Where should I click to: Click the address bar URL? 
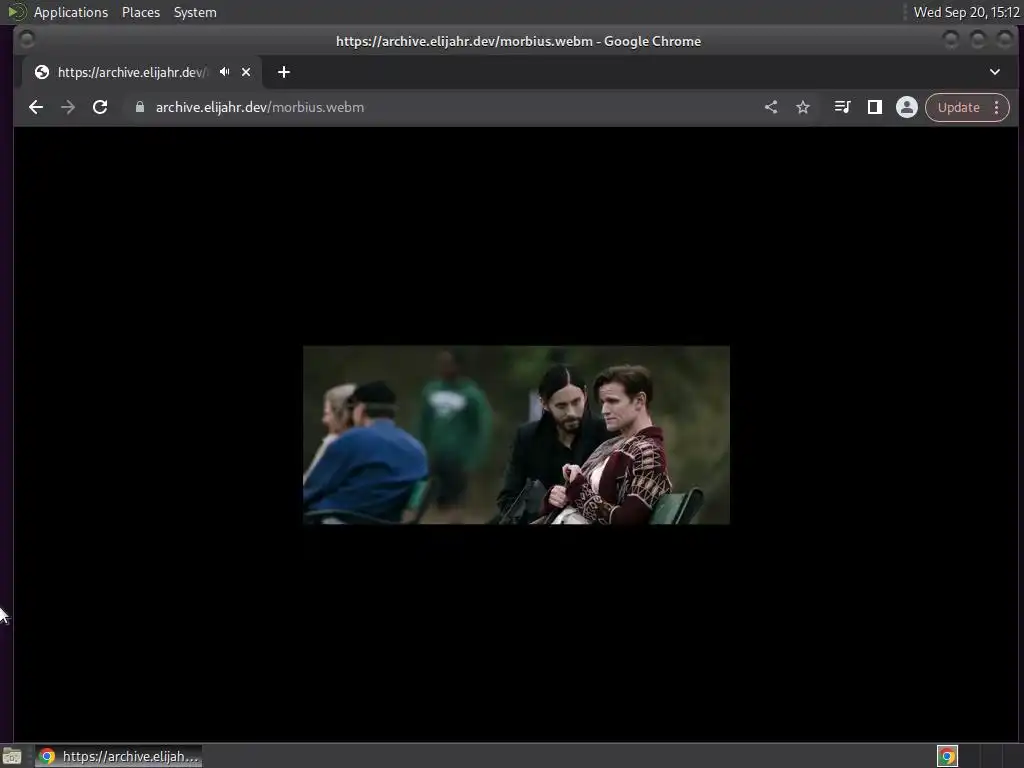(260, 107)
